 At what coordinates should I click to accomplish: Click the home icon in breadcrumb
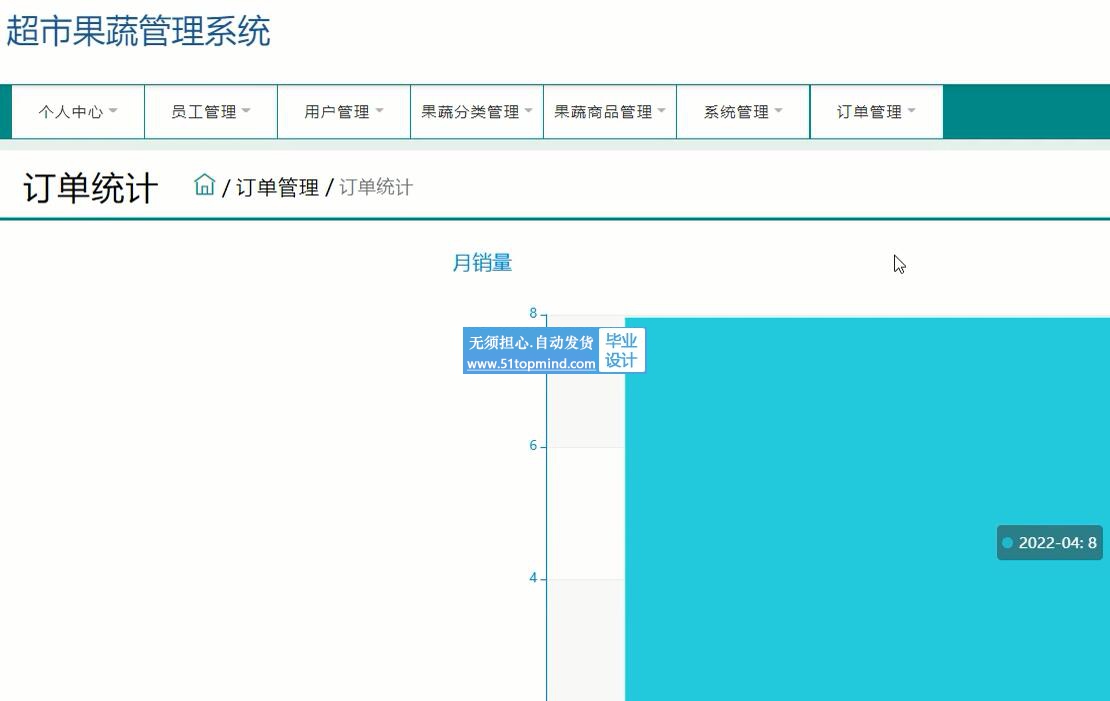(205, 185)
